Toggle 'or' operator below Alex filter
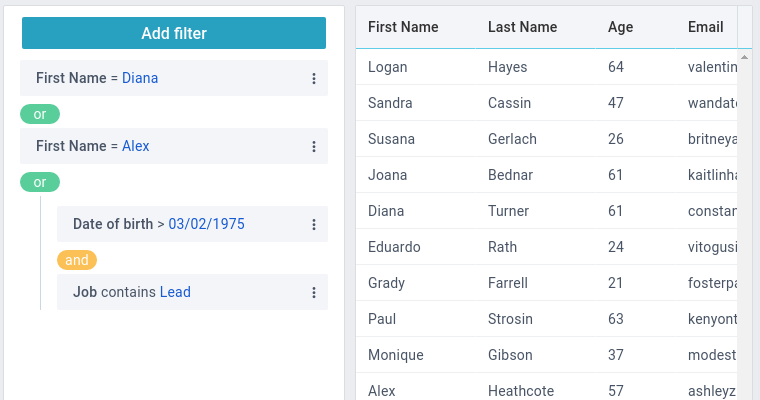The image size is (760, 400). [40, 182]
